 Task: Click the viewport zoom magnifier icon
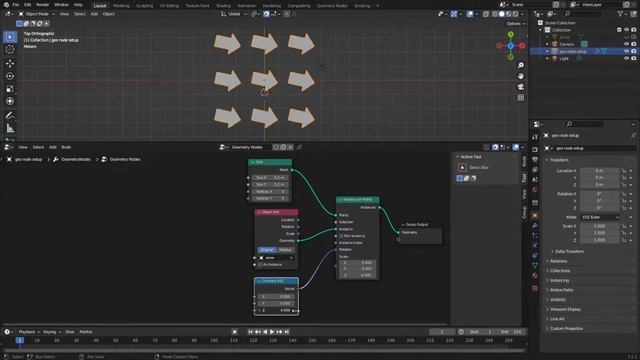point(521,65)
